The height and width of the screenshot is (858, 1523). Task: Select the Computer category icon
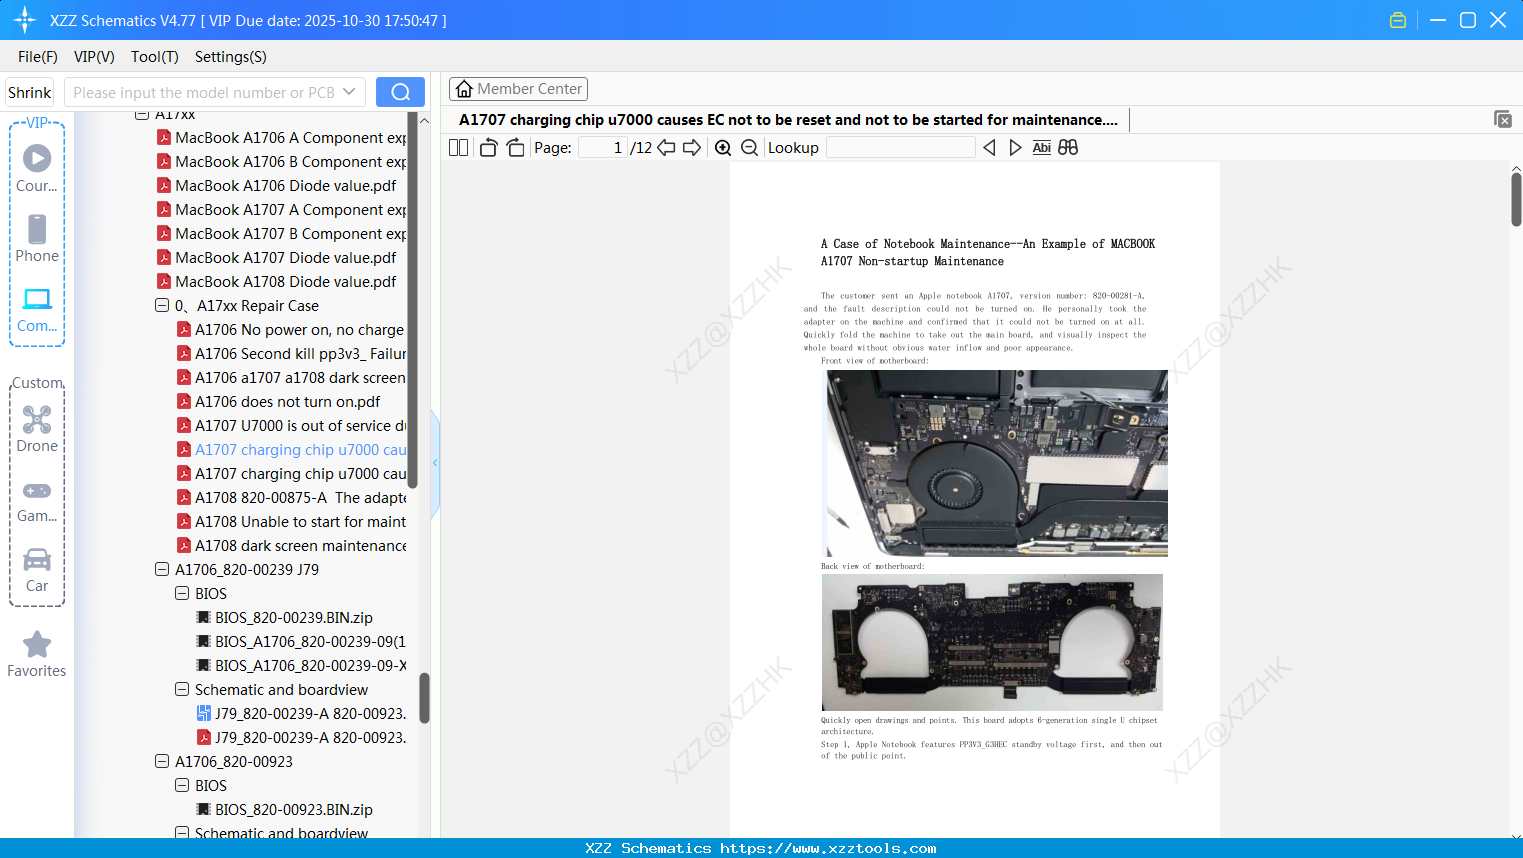37,309
